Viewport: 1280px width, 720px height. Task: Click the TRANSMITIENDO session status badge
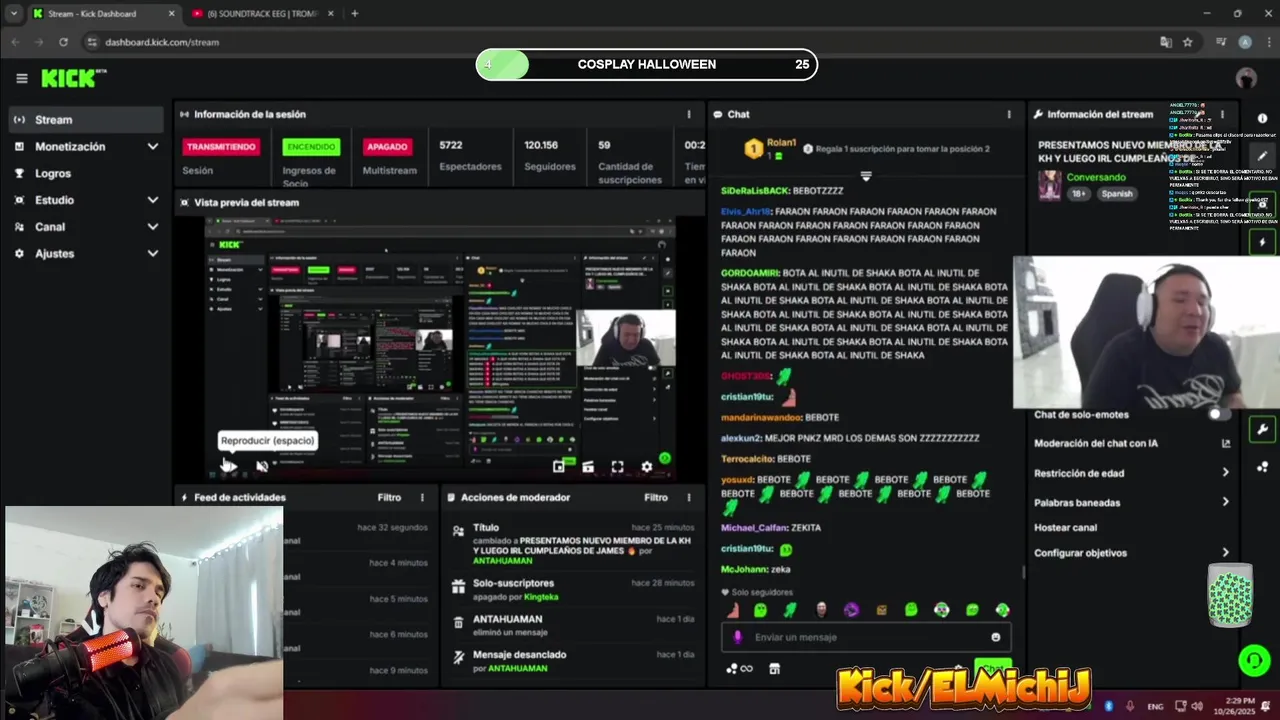pyautogui.click(x=221, y=146)
